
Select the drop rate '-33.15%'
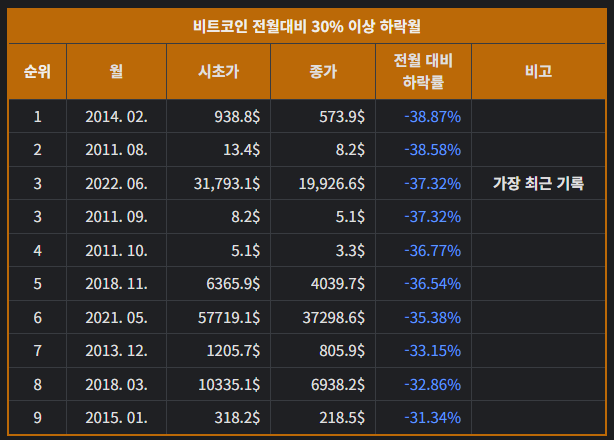pyautogui.click(x=433, y=351)
